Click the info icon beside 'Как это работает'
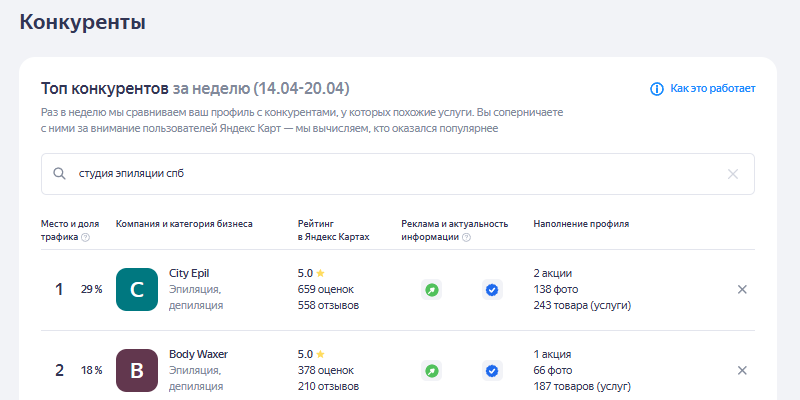The image size is (800, 400). tap(657, 89)
